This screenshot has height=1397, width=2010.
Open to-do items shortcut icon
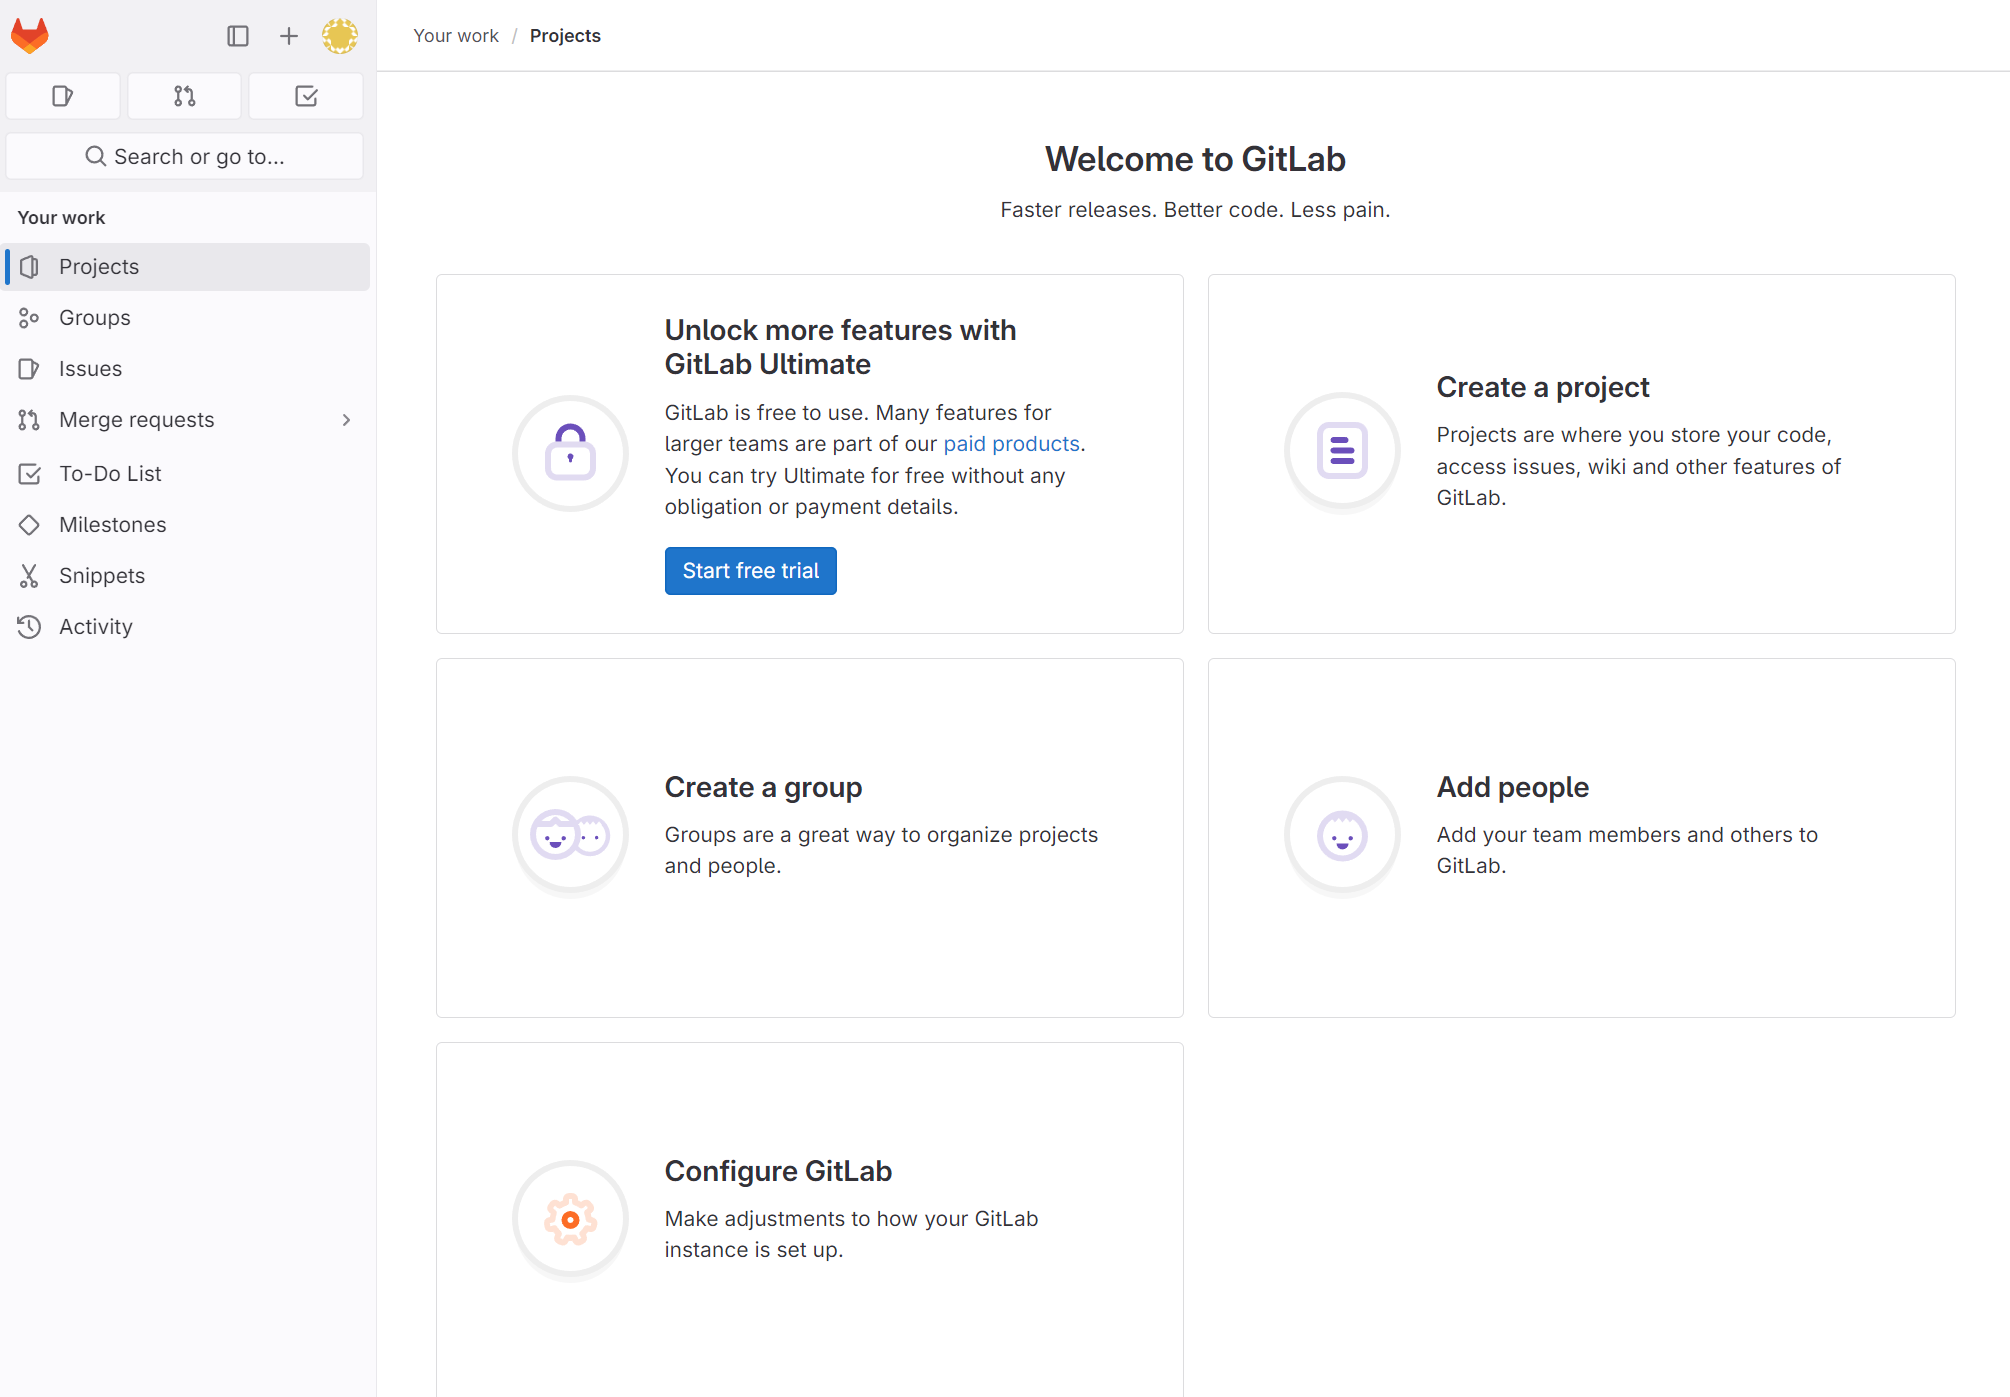click(x=306, y=96)
